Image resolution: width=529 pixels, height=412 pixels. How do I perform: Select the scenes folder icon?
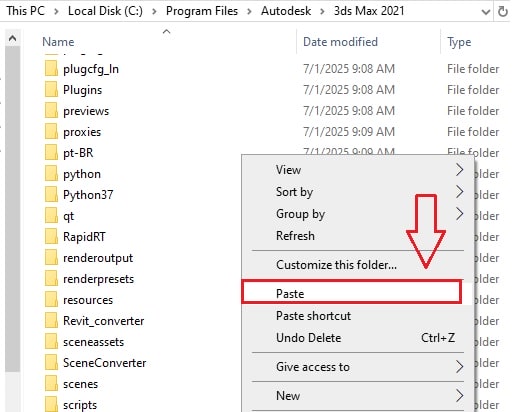(x=51, y=384)
